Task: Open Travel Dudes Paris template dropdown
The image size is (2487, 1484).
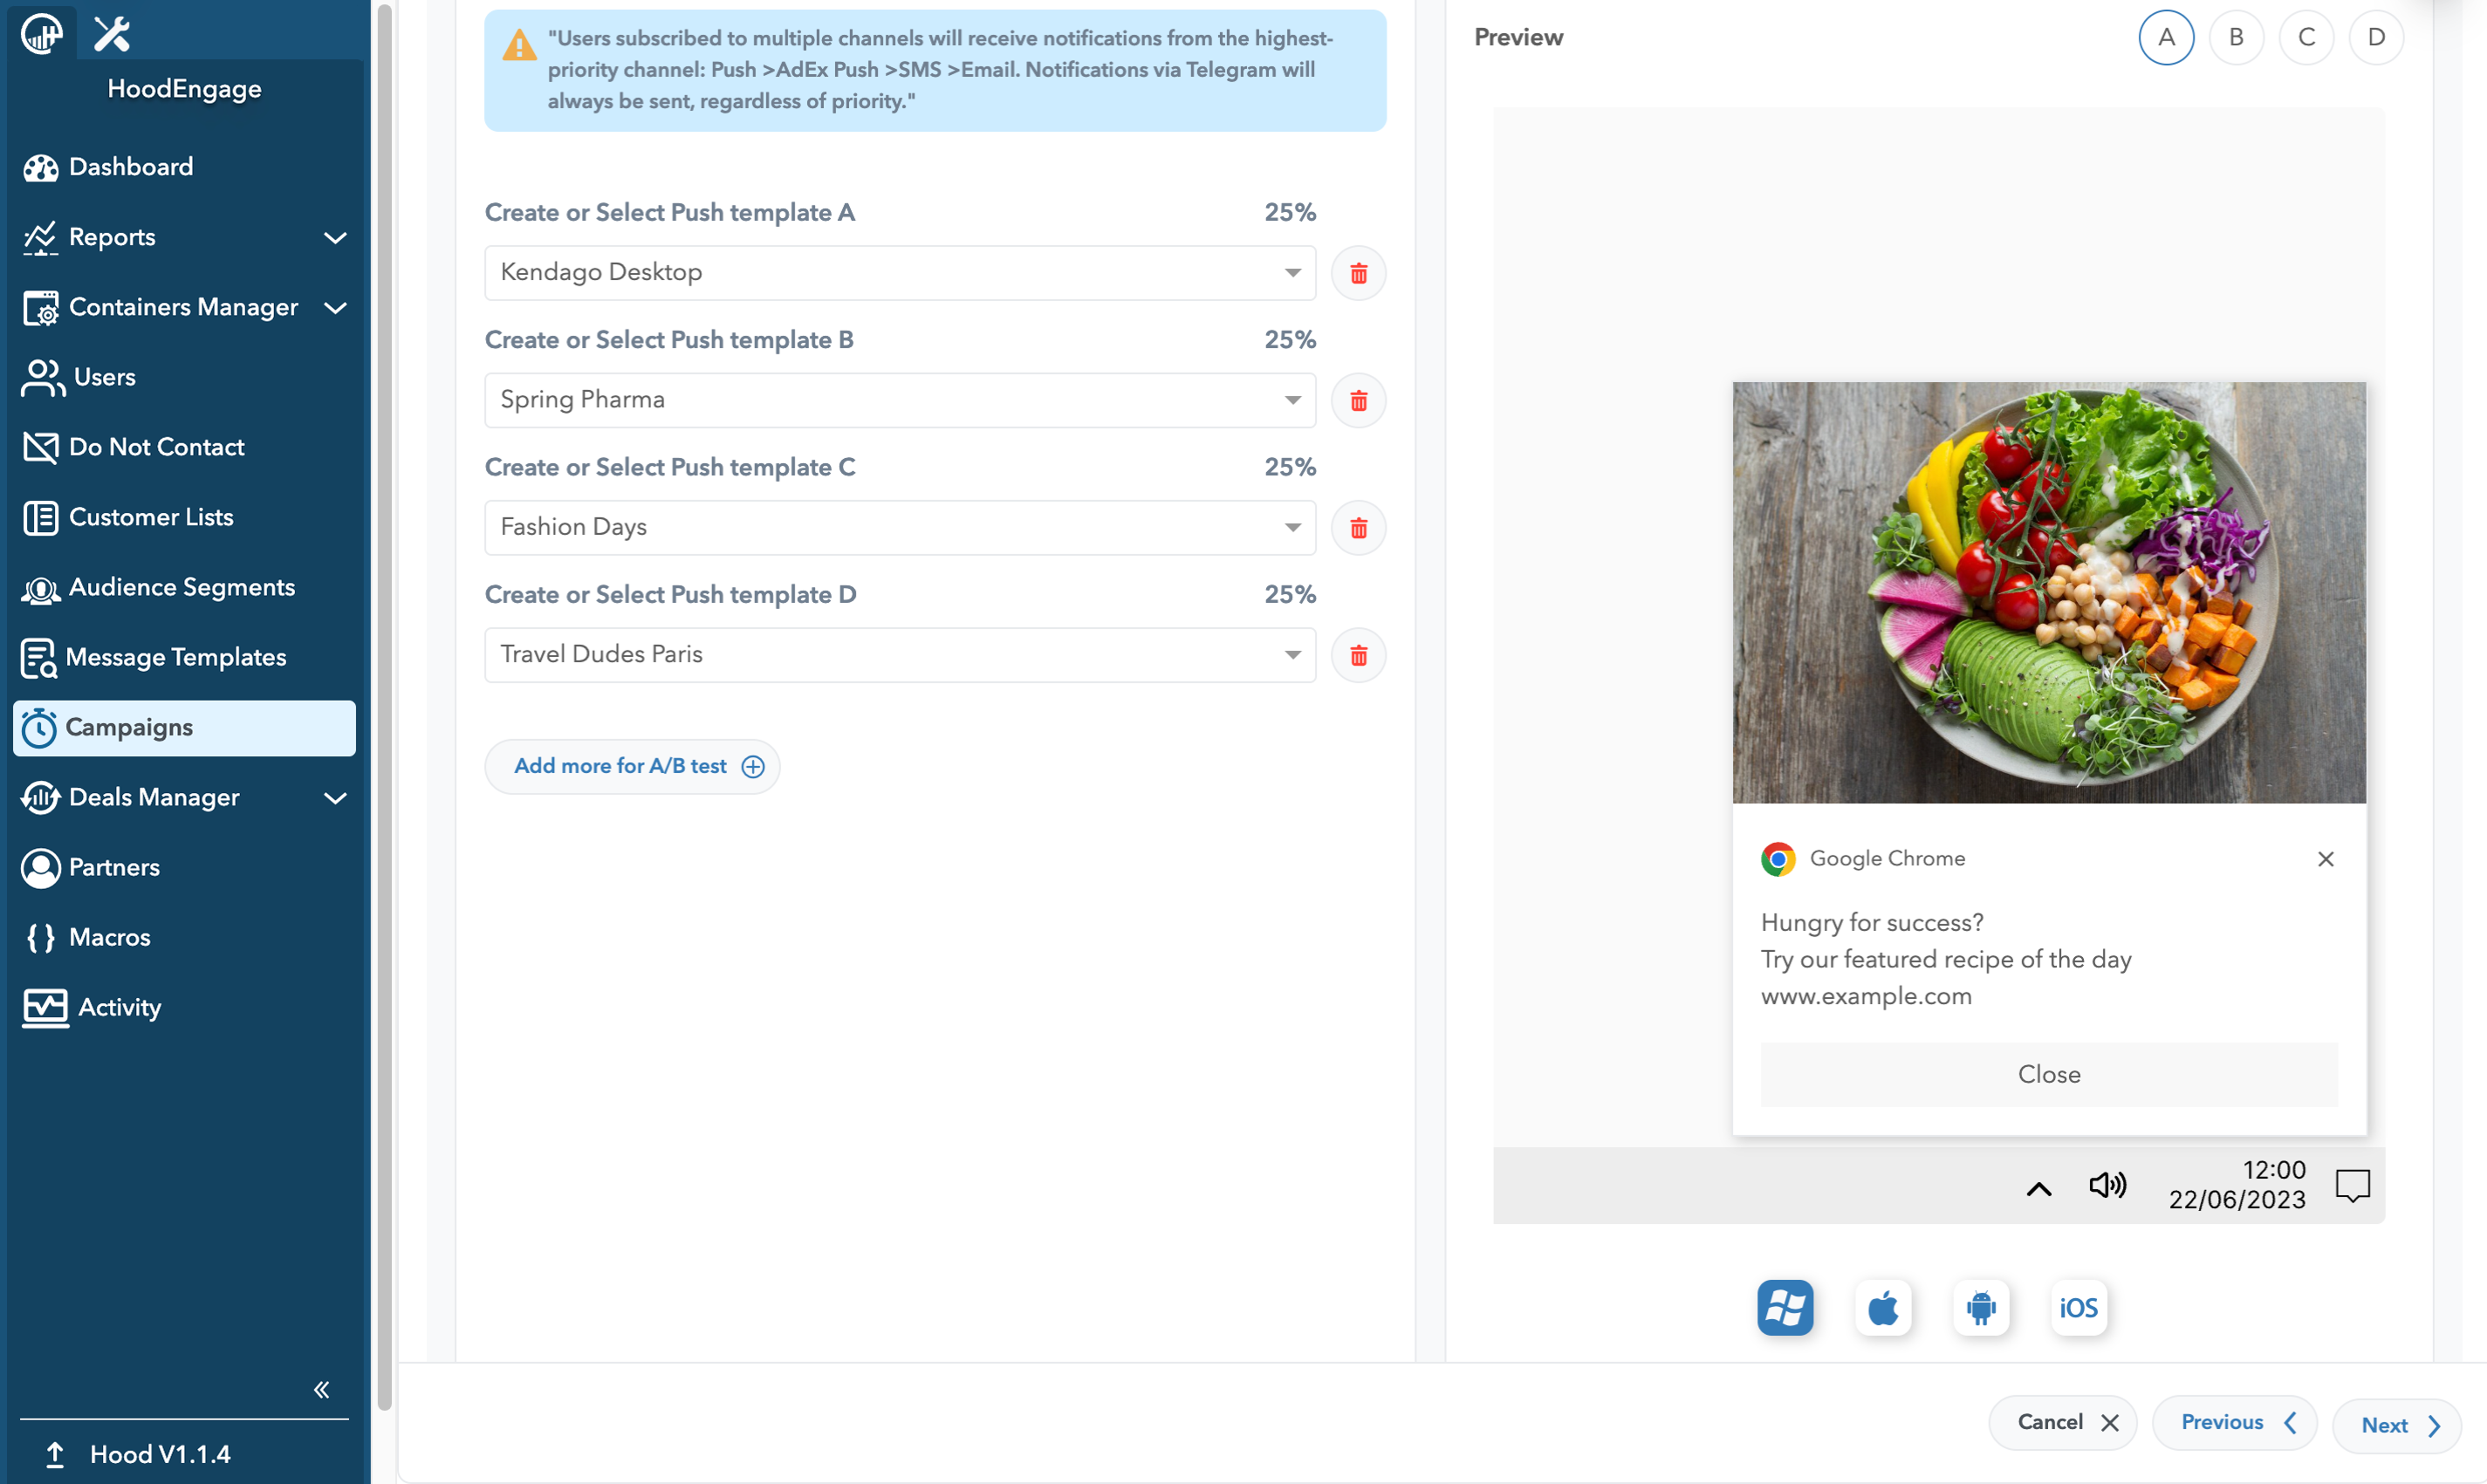Action: tap(899, 655)
